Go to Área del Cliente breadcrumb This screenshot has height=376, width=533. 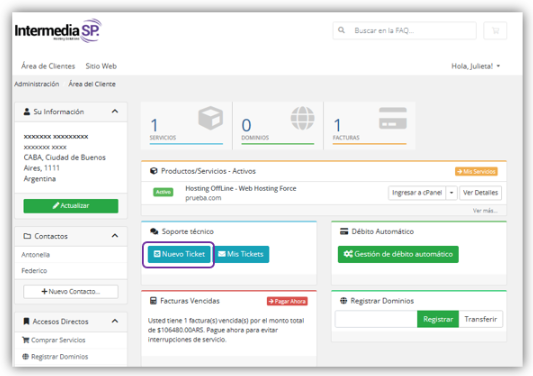[x=92, y=84]
